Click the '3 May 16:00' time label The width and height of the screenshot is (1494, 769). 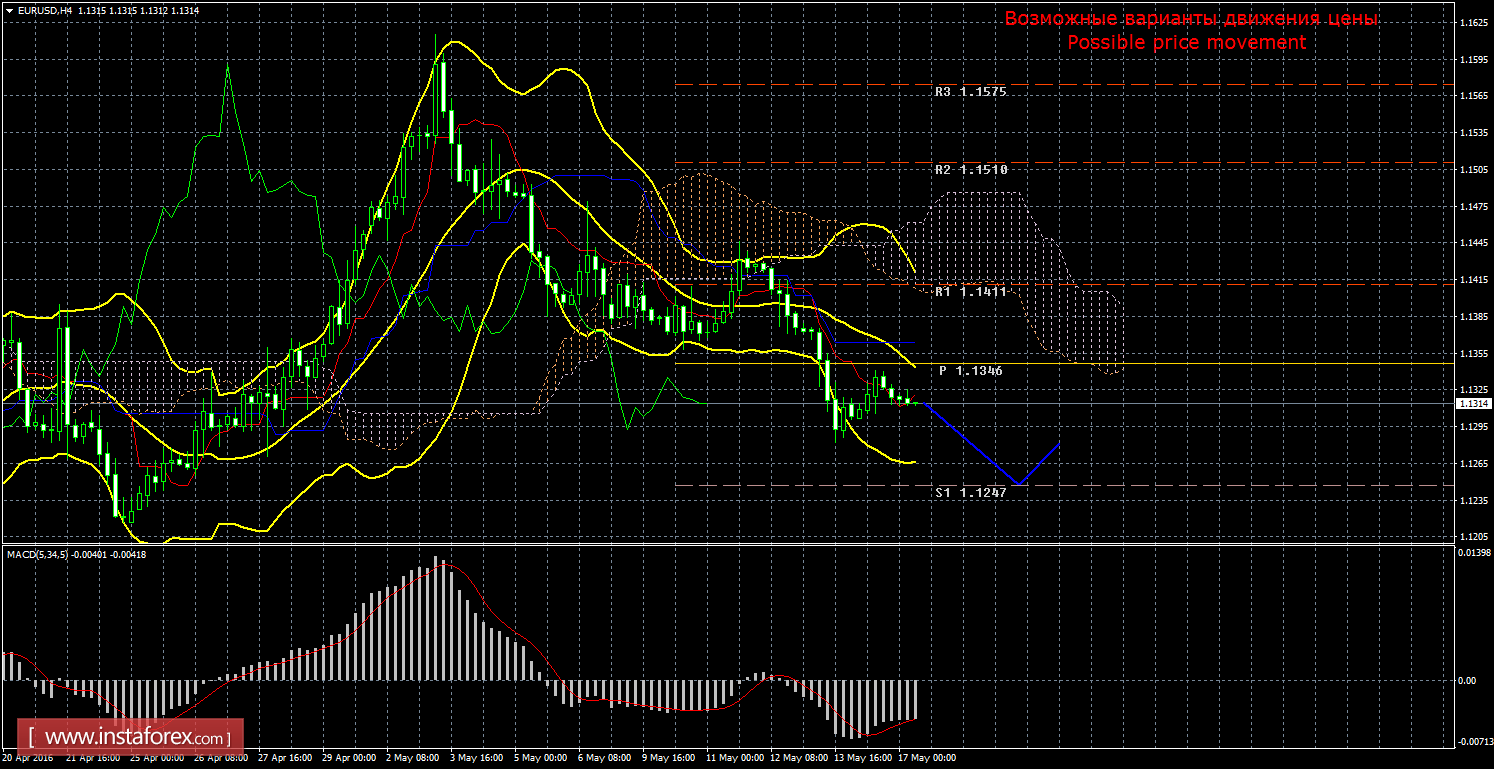(477, 758)
